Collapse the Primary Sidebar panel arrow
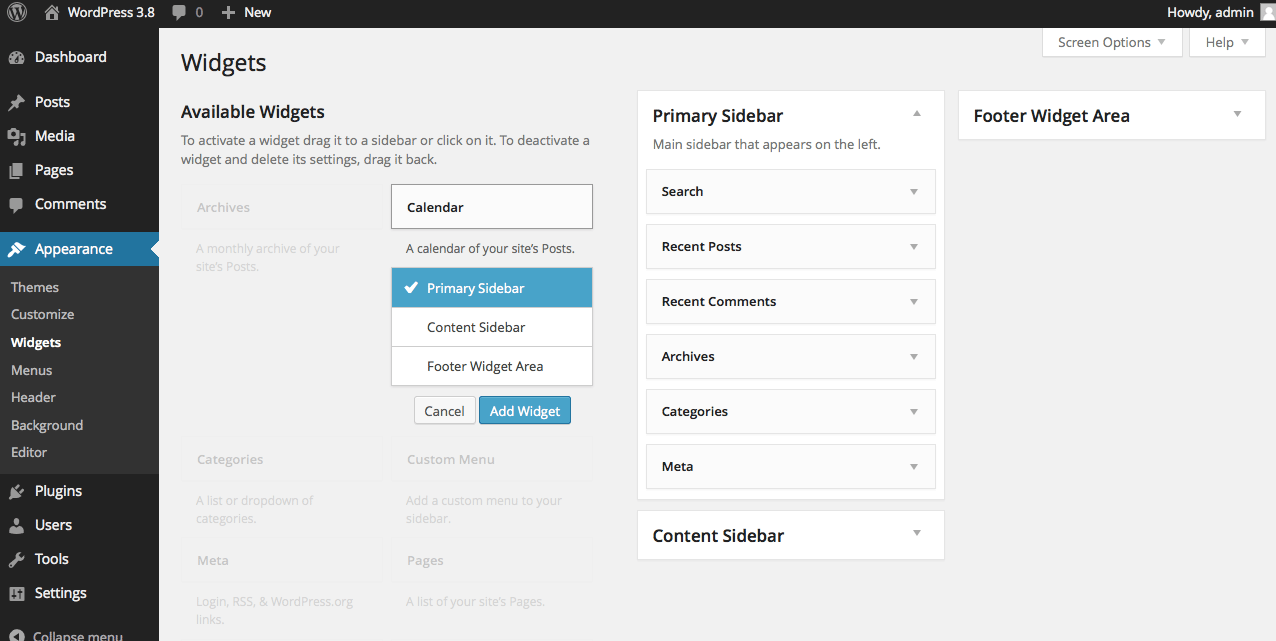This screenshot has height=641, width=1276. (917, 114)
